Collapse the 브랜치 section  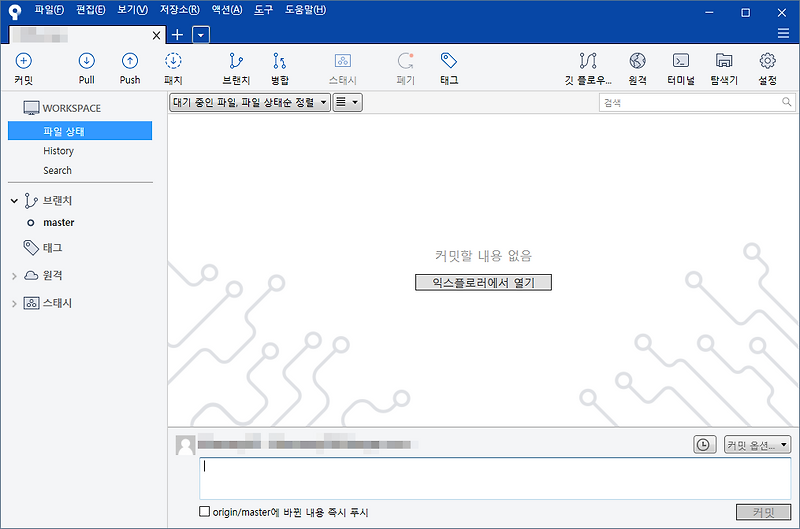pyautogui.click(x=14, y=201)
